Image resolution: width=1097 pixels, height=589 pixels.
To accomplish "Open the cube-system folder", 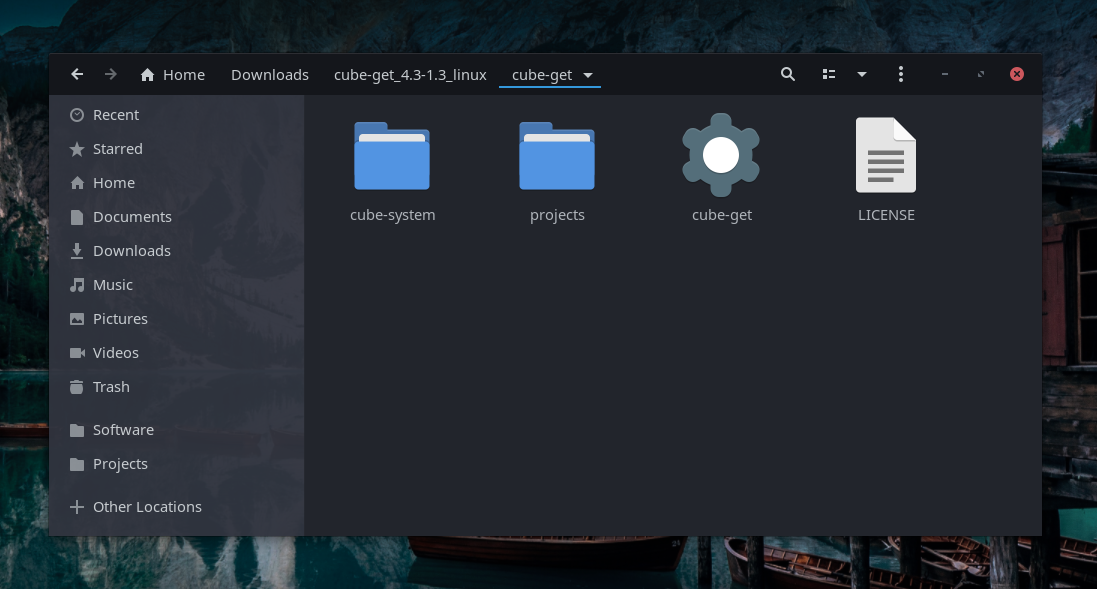I will point(392,157).
